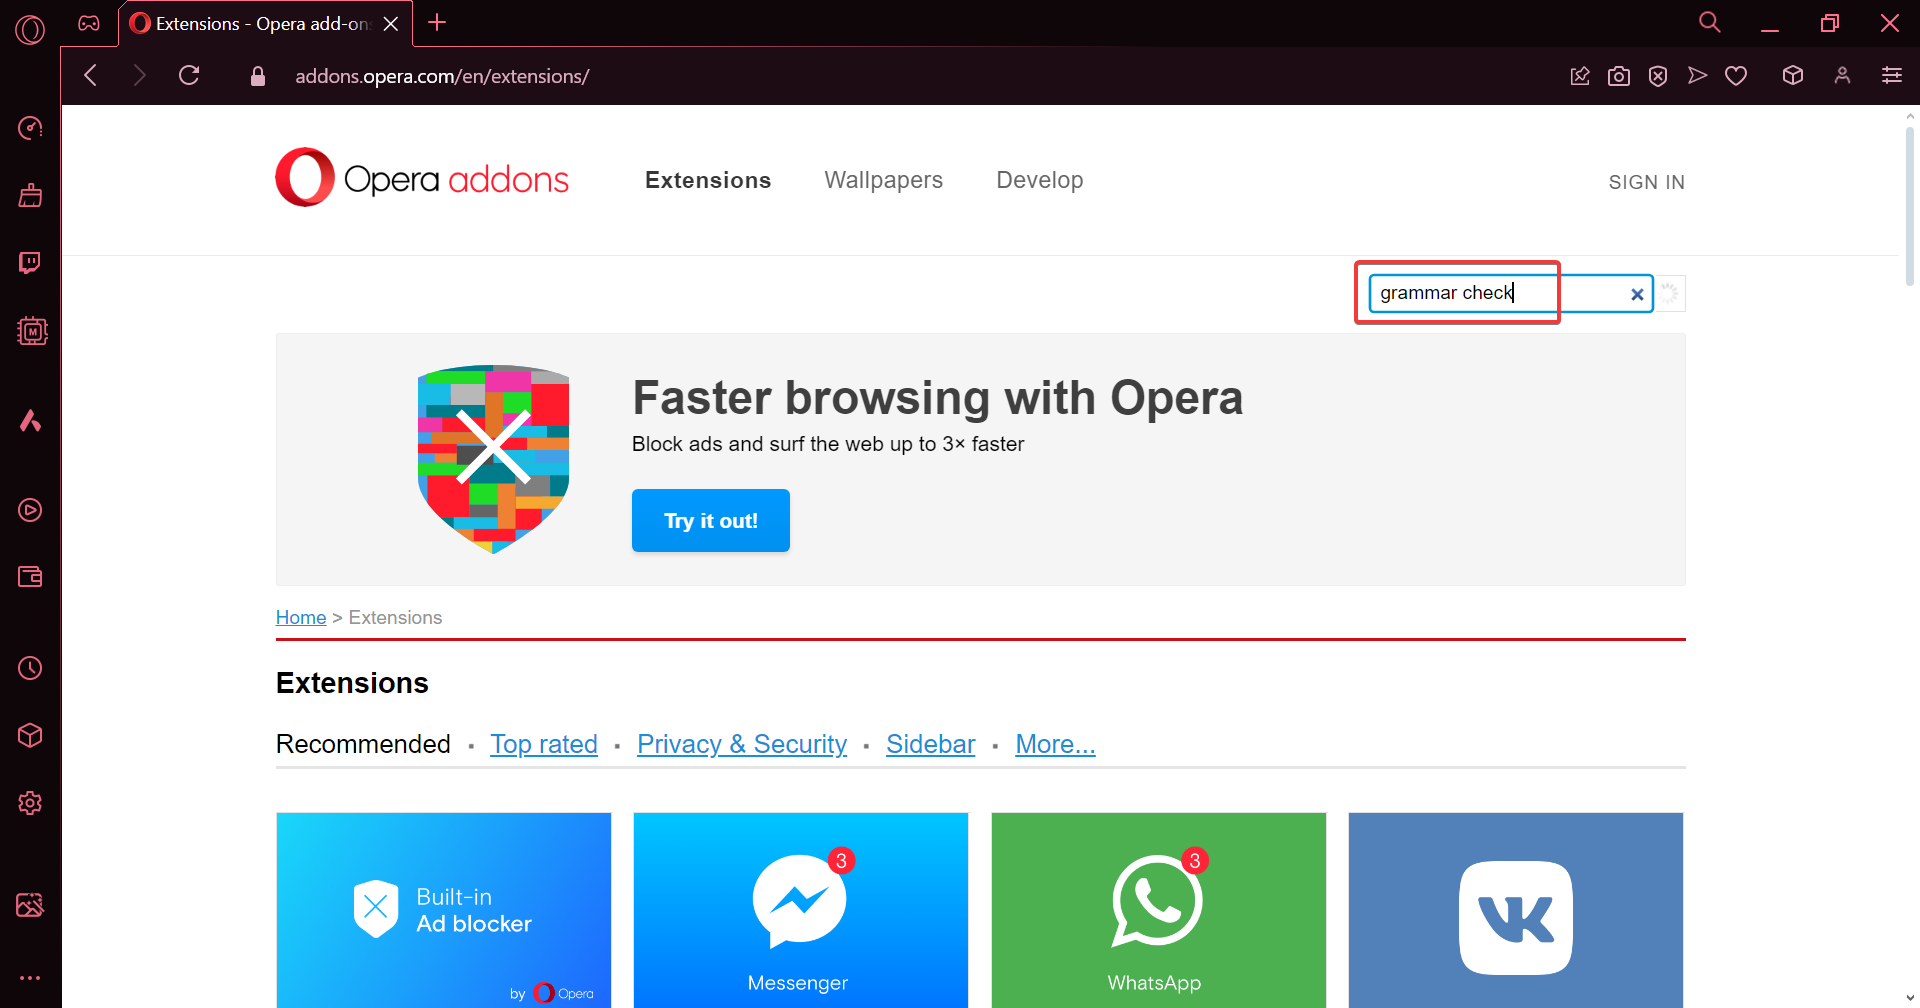
Task: Click the edit/share page icon in address bar
Action: pyautogui.click(x=1580, y=76)
